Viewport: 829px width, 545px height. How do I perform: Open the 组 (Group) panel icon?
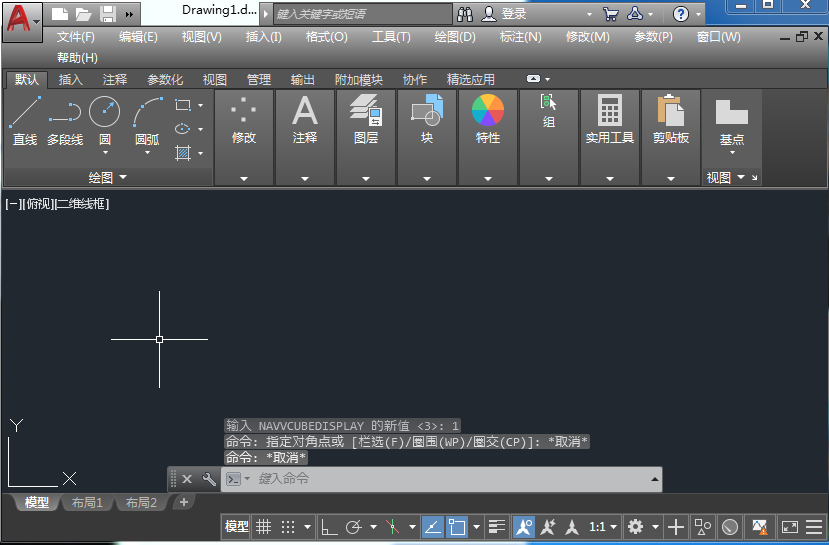(x=549, y=111)
